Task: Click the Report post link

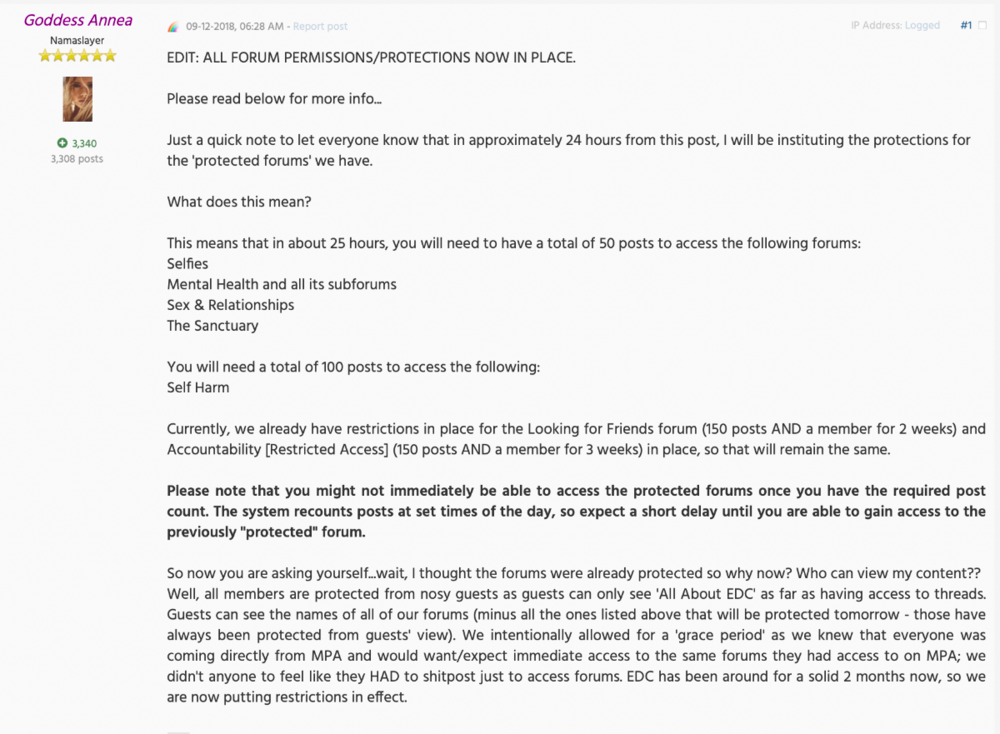Action: tap(320, 26)
